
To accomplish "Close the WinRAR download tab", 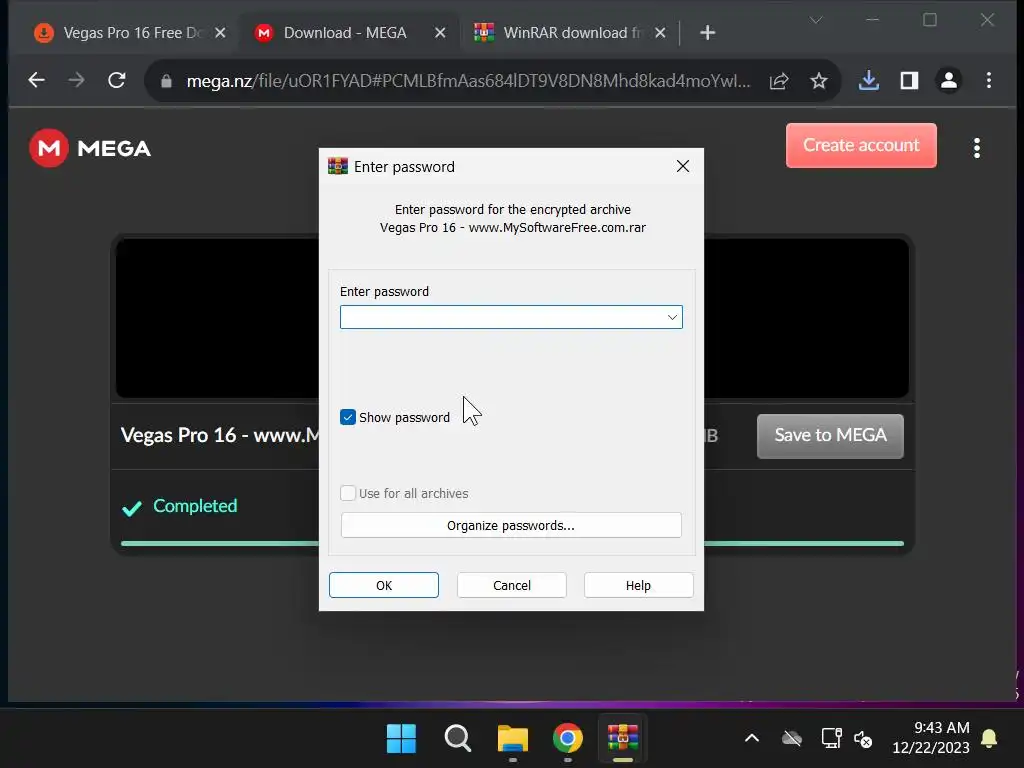I will coord(660,33).
